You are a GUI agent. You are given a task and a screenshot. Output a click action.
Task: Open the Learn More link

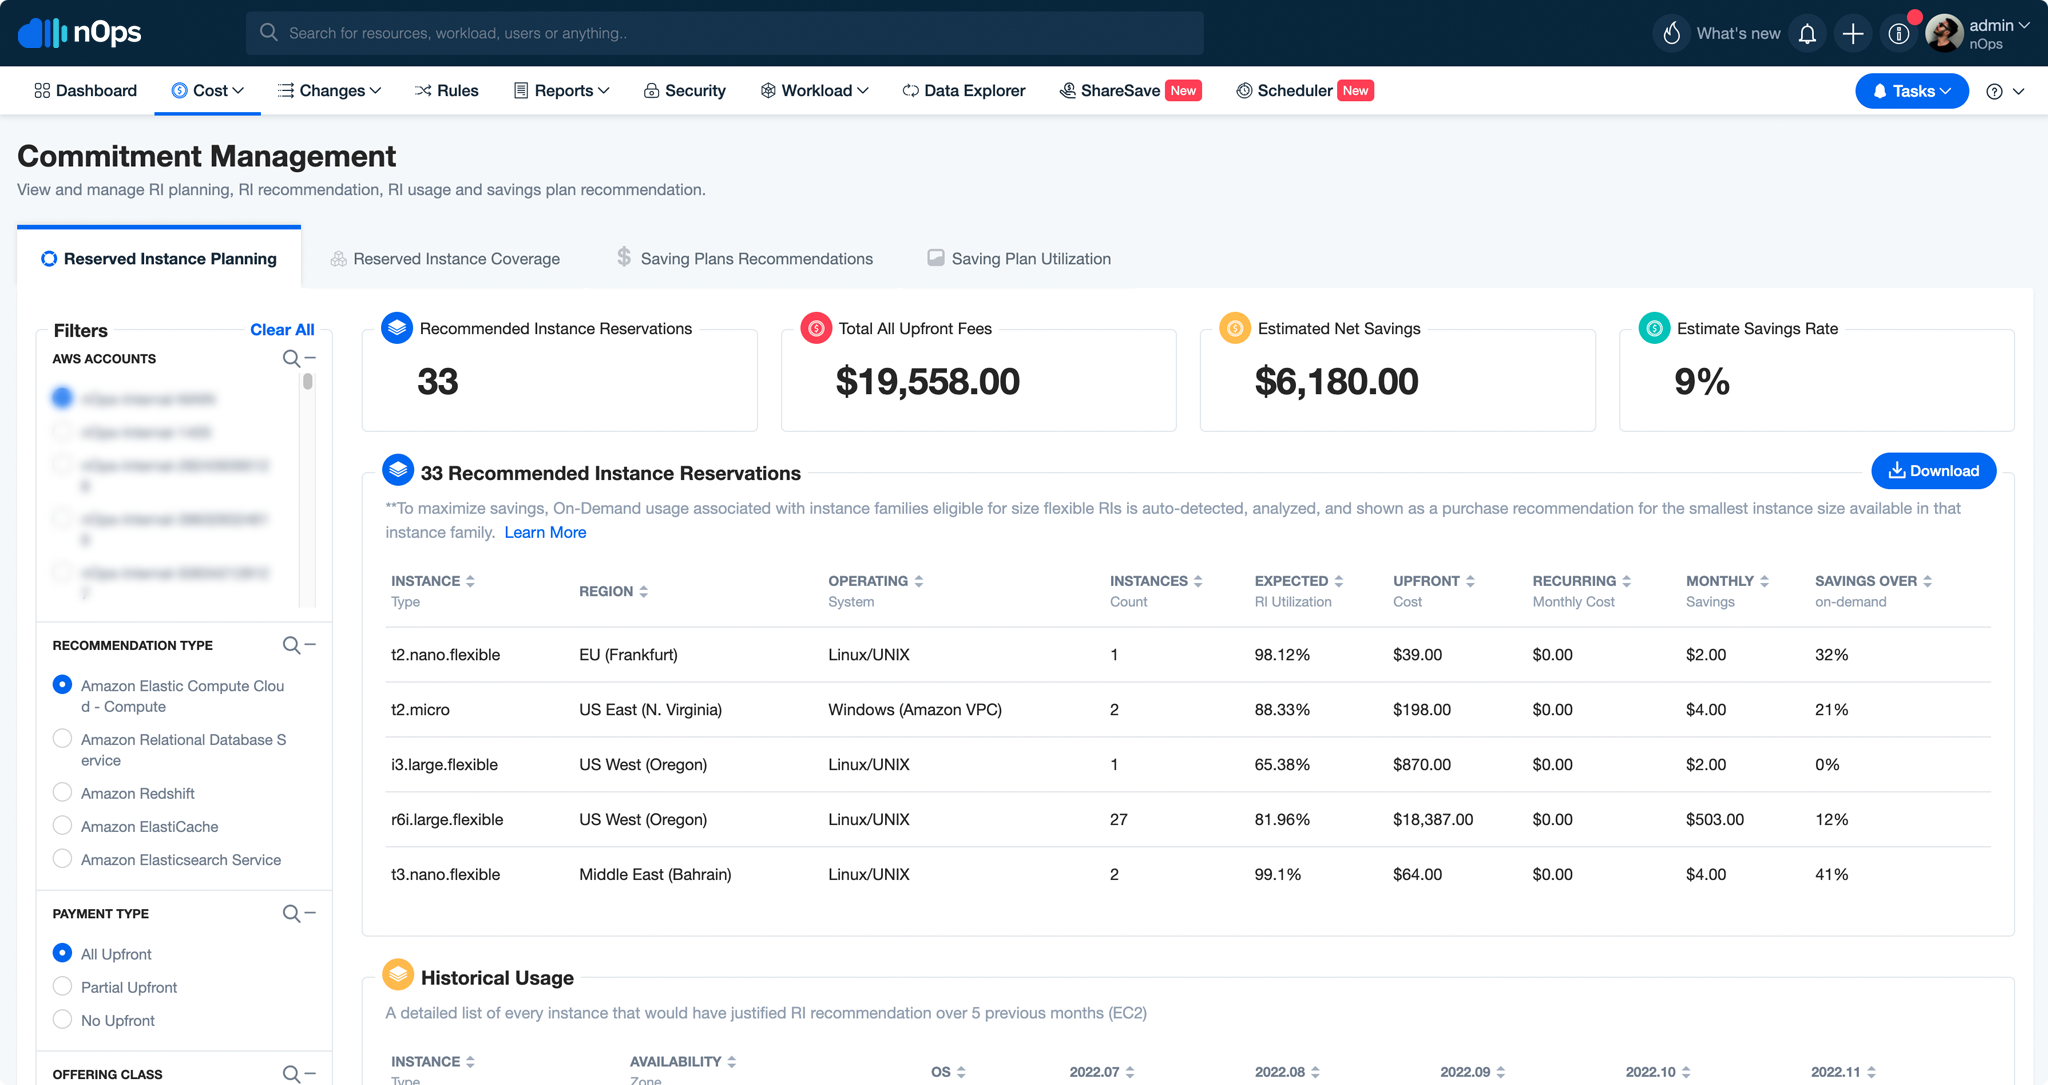545,532
